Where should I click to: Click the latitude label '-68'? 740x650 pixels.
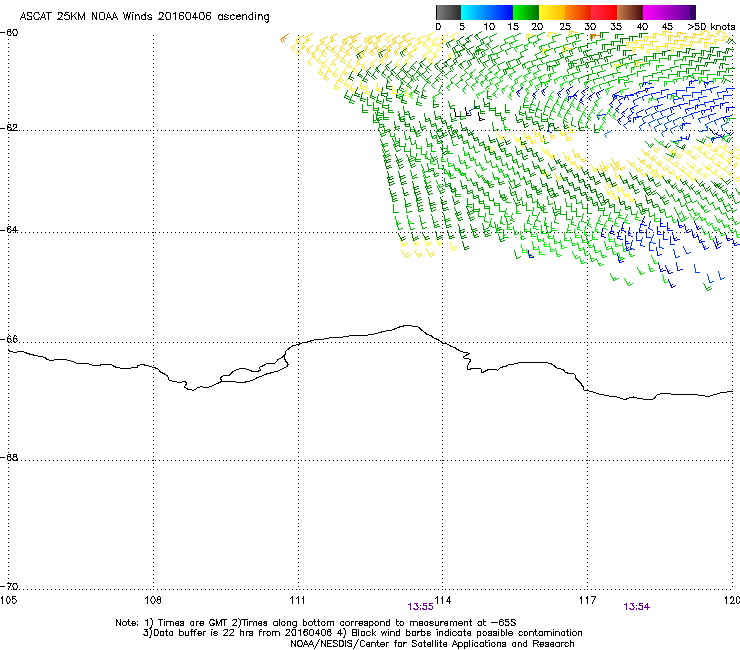9,457
